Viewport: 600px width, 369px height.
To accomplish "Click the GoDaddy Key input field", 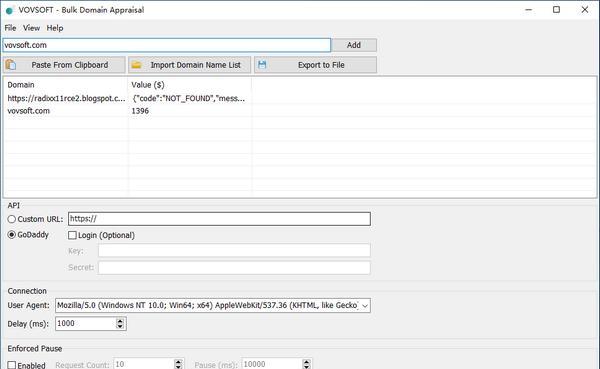I will [234, 251].
